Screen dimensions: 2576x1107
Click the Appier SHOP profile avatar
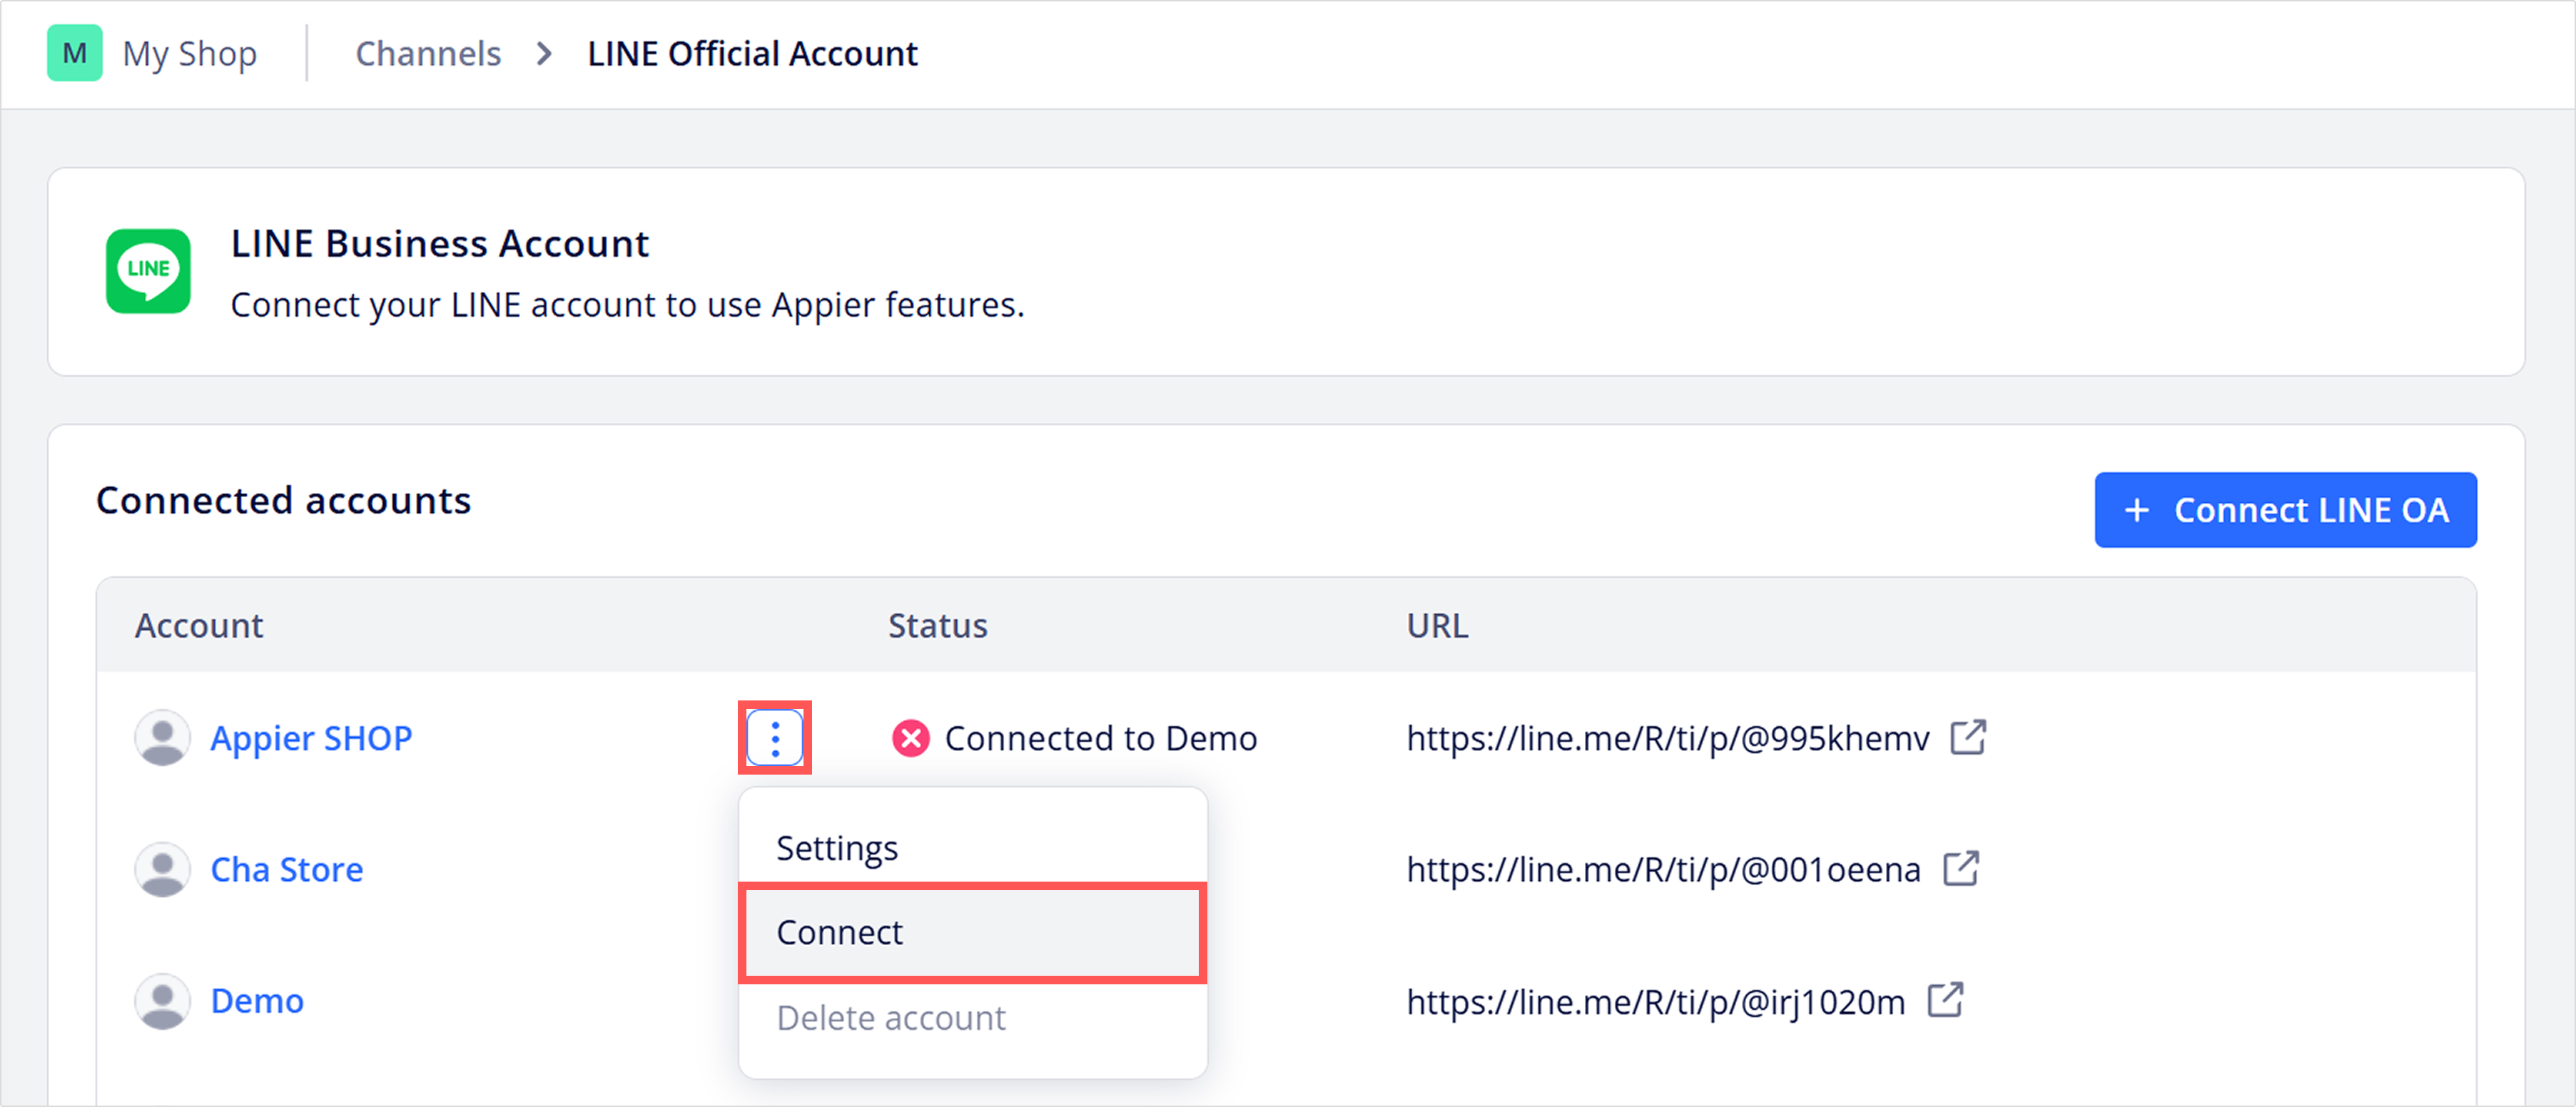click(x=162, y=738)
